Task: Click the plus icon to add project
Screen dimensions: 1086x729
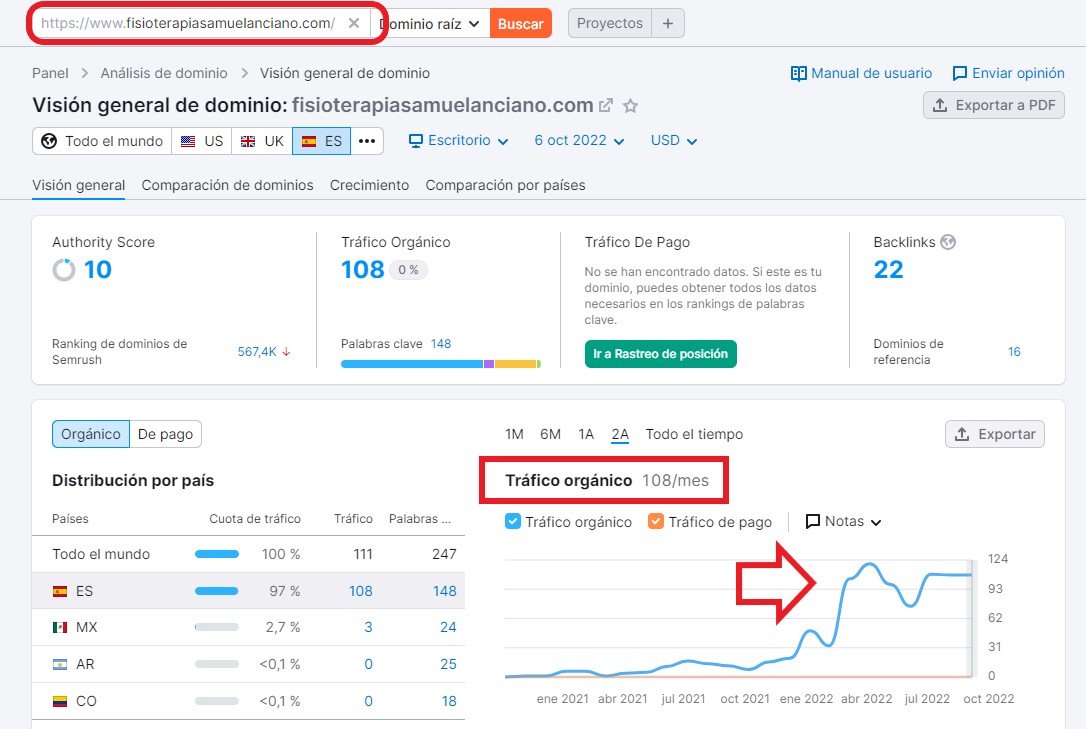Action: point(668,23)
